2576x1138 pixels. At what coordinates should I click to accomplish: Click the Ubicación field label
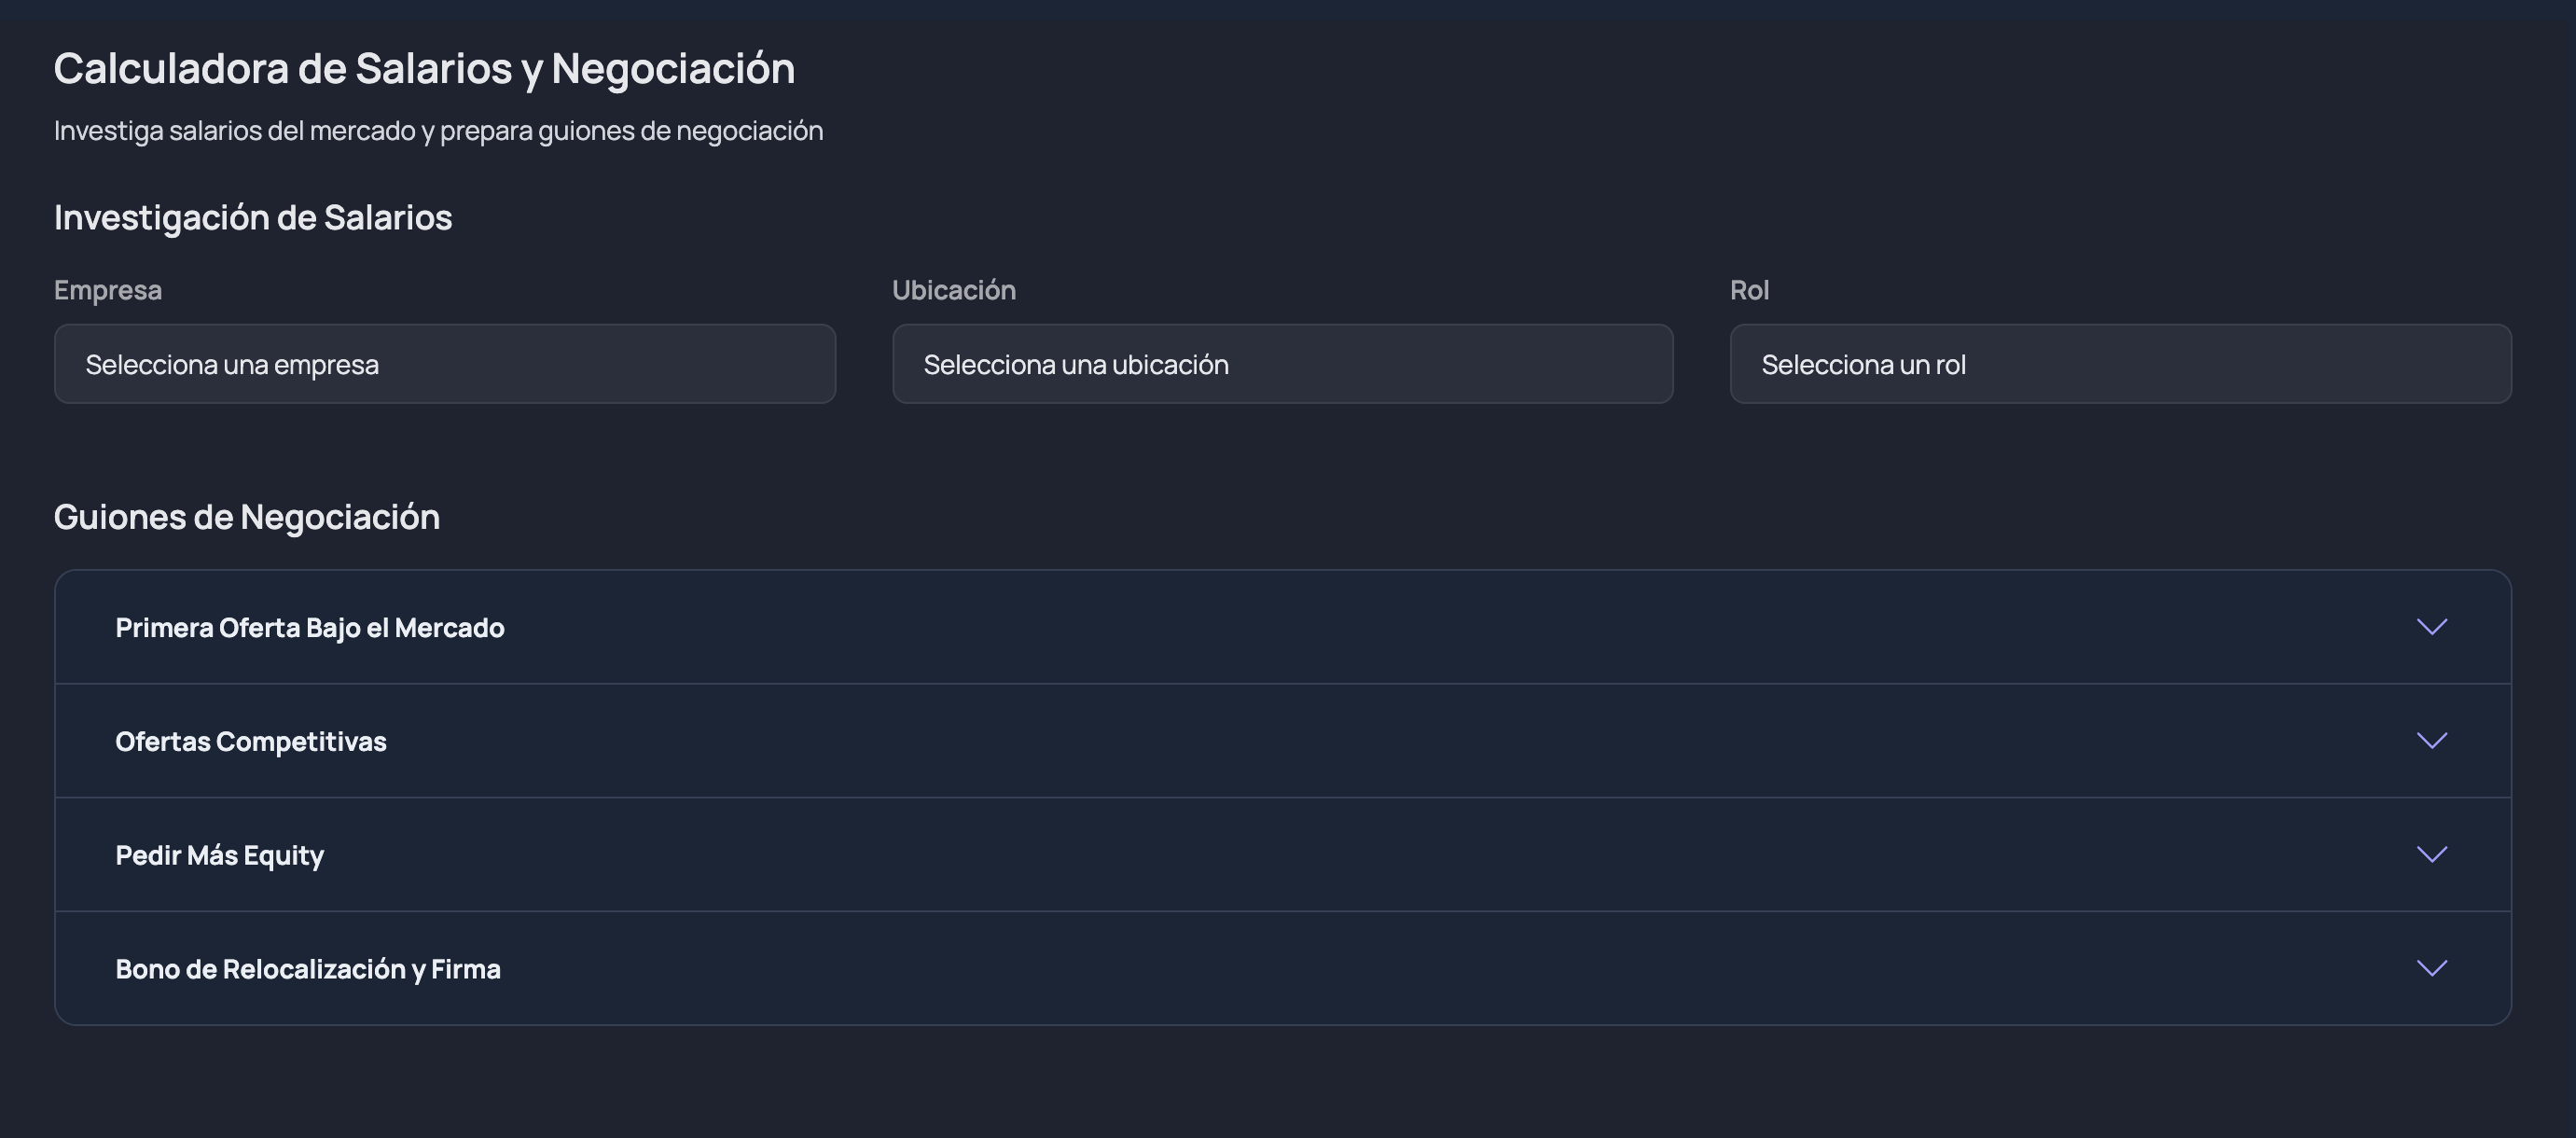953,290
